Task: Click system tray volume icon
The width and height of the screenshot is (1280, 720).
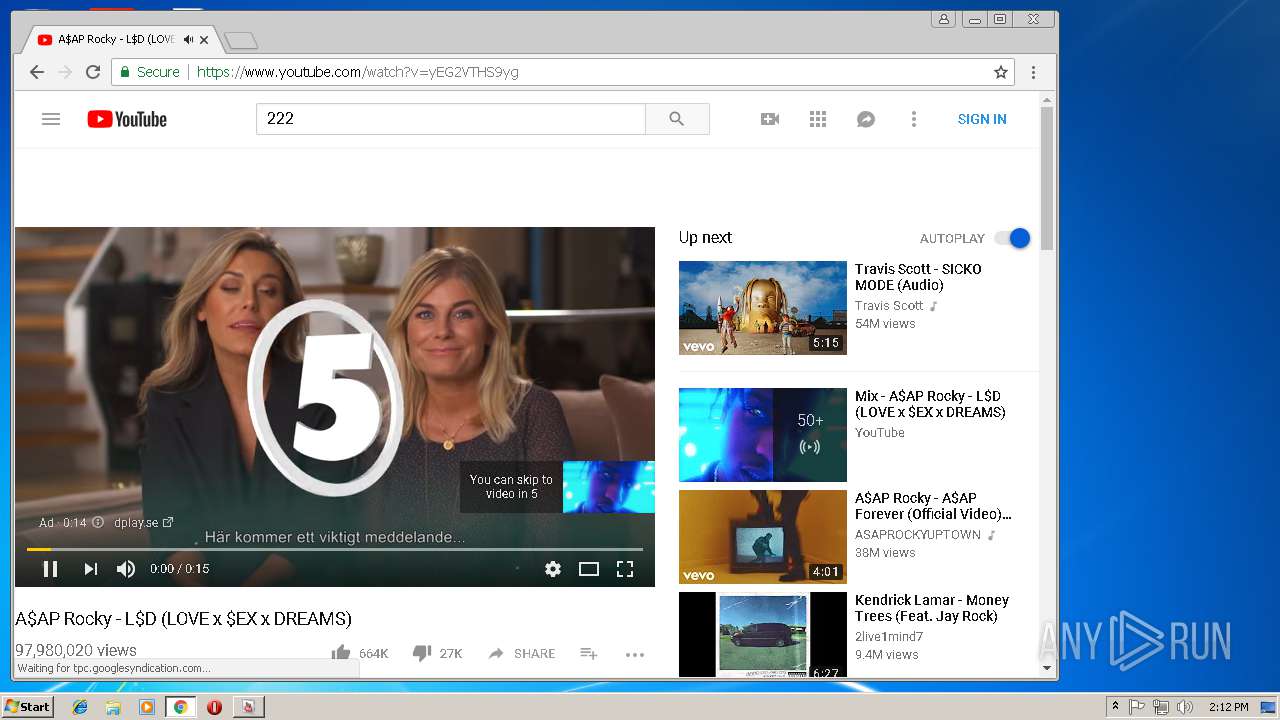Action: 1185,707
